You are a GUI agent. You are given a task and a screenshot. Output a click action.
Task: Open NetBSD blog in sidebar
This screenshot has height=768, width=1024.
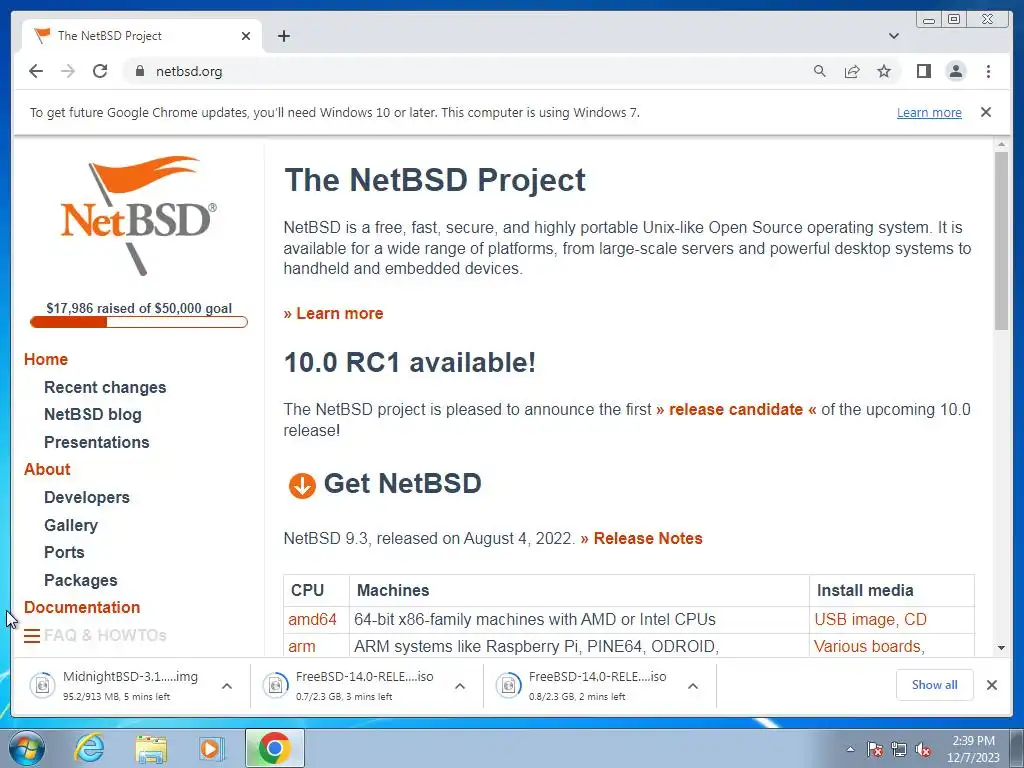[x=93, y=415]
